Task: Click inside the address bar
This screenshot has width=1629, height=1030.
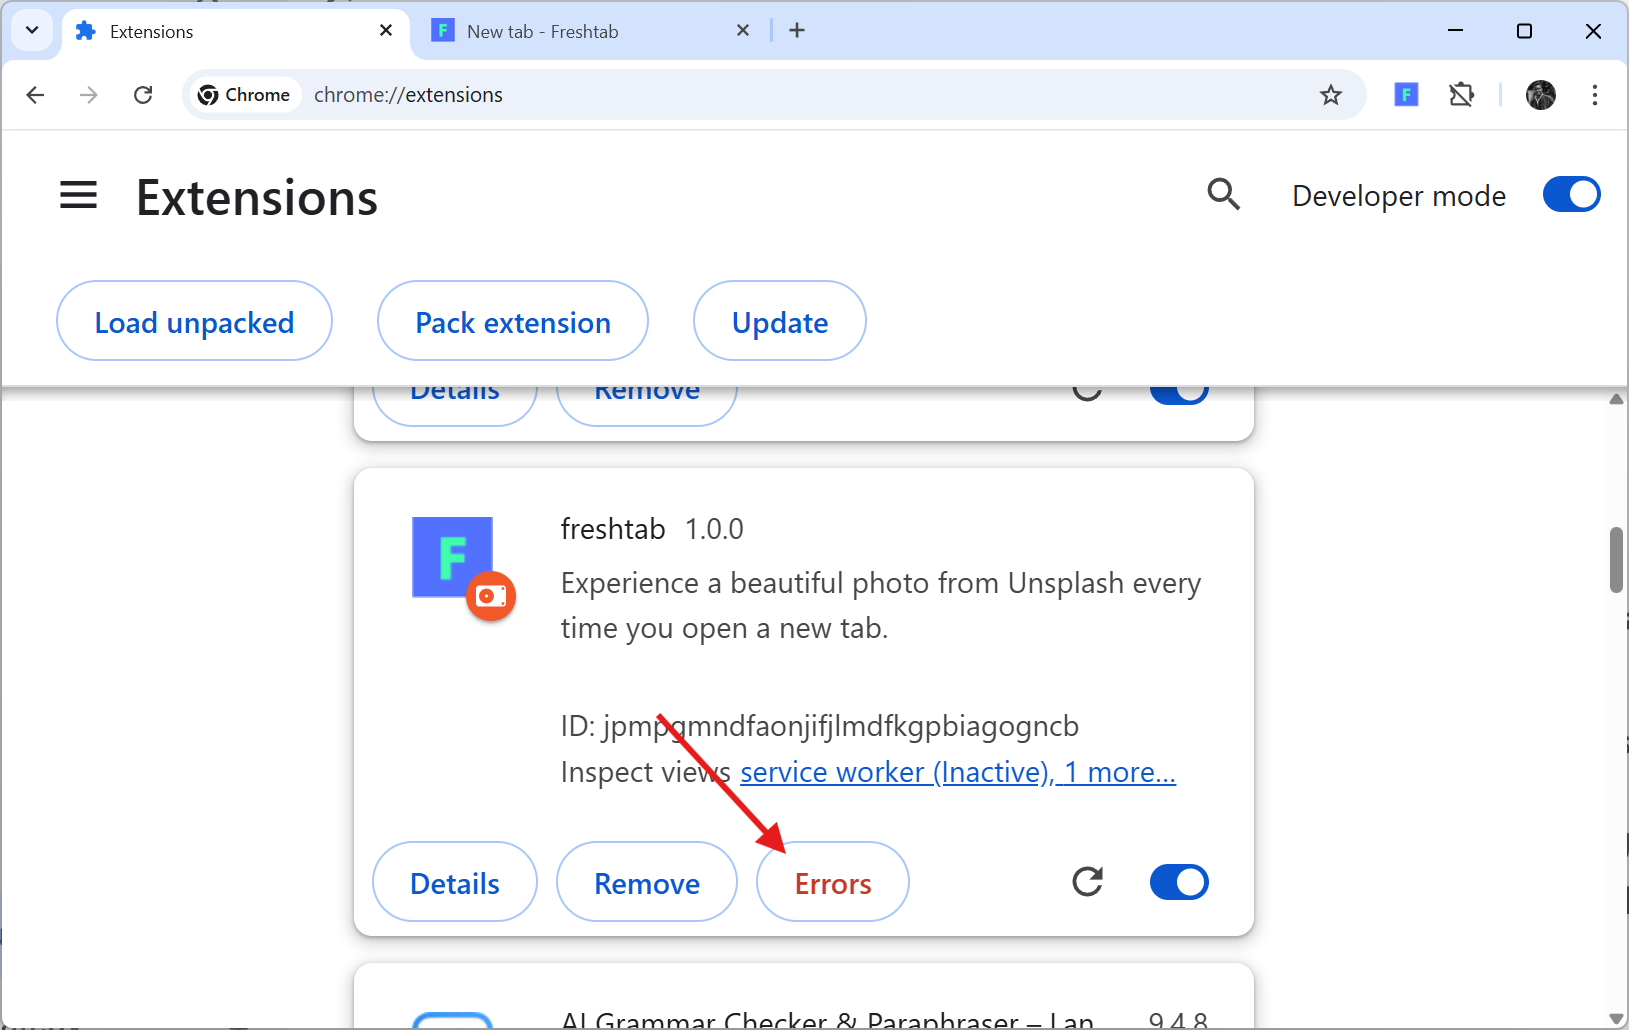Action: (x=700, y=94)
